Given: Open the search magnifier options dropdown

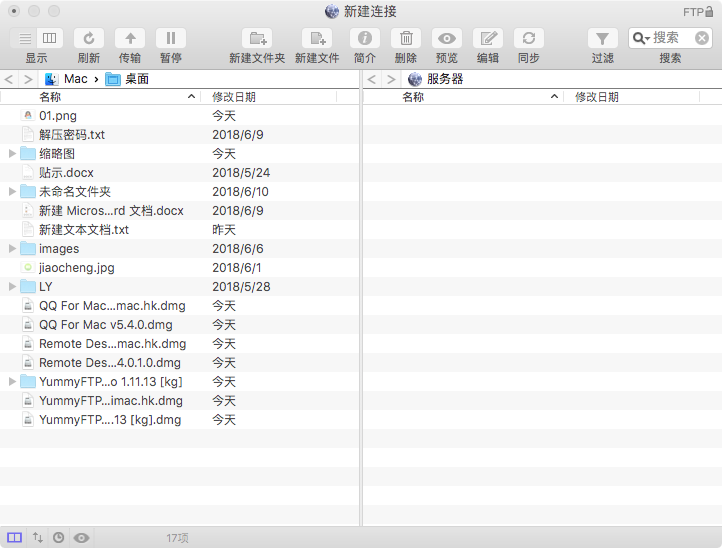Looking at the screenshot, I should [x=641, y=38].
